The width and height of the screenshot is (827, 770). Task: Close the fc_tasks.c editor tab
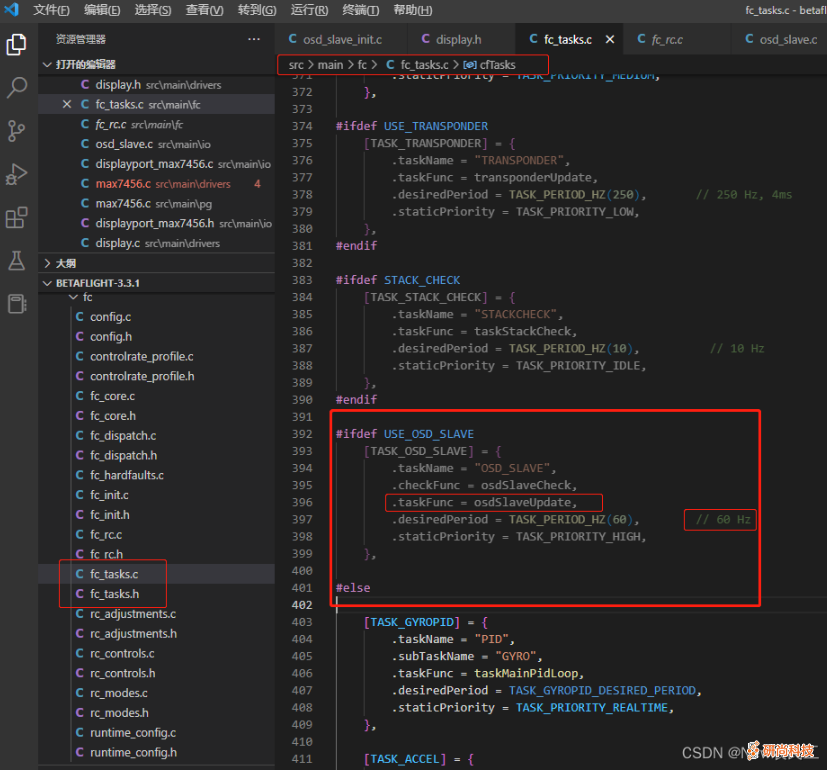coord(610,40)
